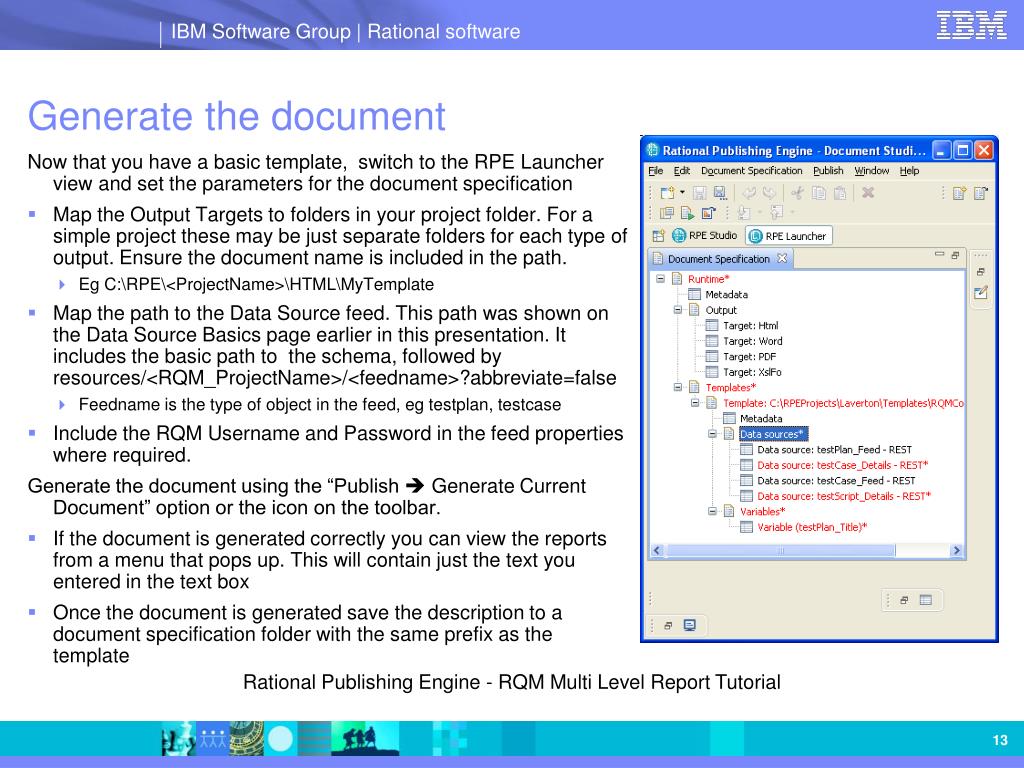
Task: Click the Delete X toolbar icon
Action: [x=868, y=193]
